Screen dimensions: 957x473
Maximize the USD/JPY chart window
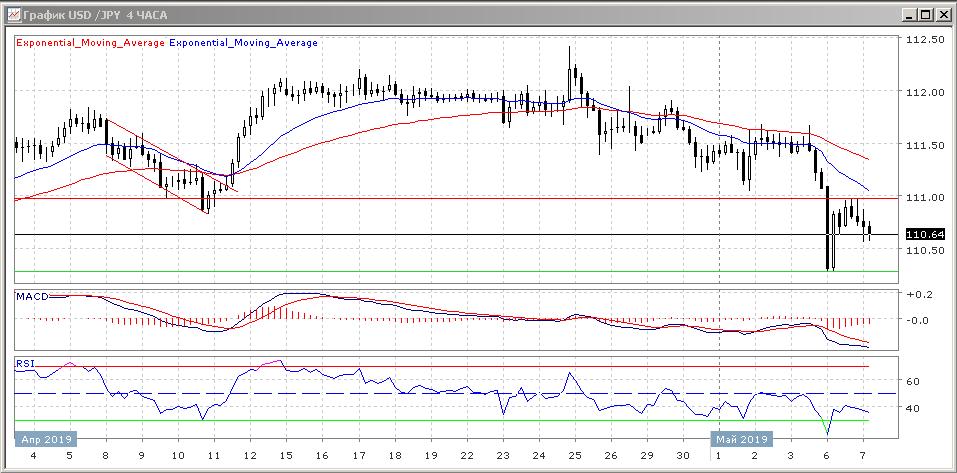(924, 14)
